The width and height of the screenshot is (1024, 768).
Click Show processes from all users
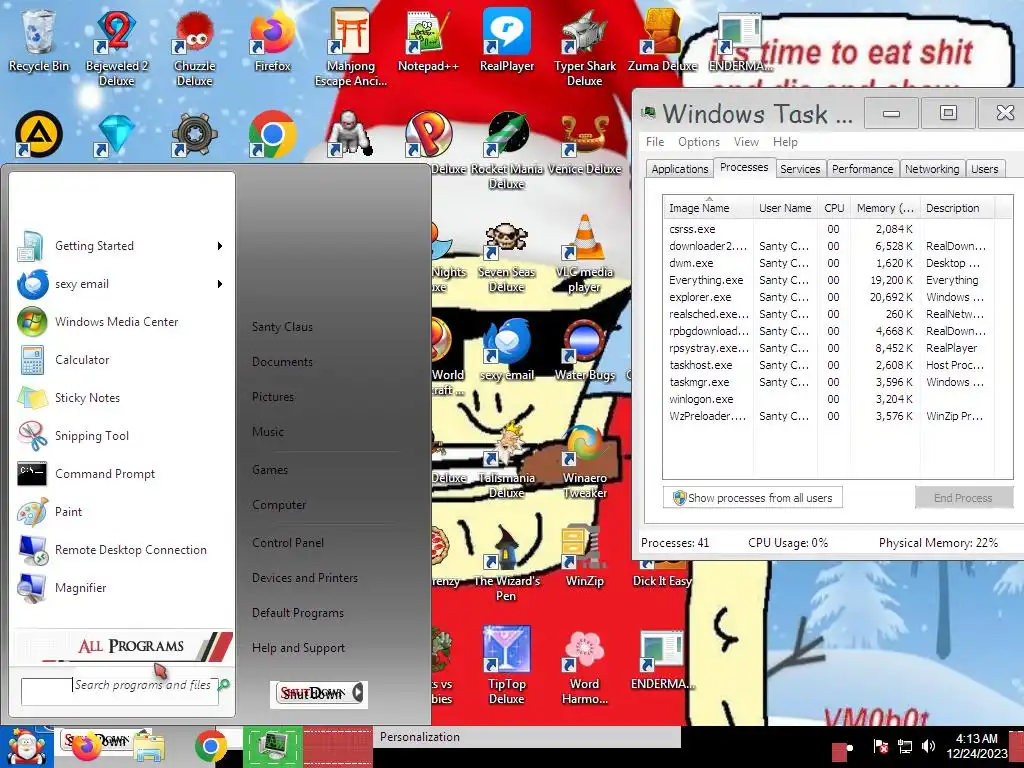click(x=752, y=498)
